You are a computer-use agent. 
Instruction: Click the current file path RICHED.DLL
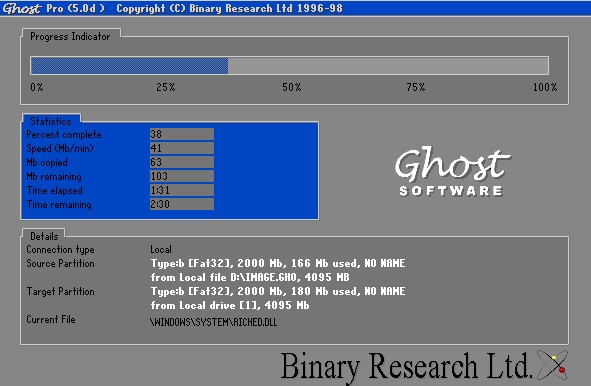pyautogui.click(x=213, y=322)
